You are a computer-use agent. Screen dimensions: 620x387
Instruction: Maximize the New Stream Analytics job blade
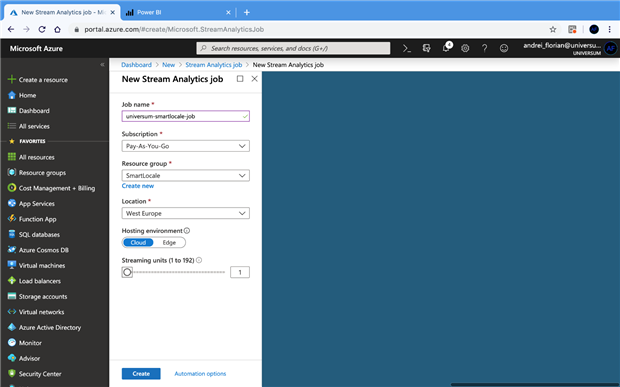pyautogui.click(x=240, y=79)
